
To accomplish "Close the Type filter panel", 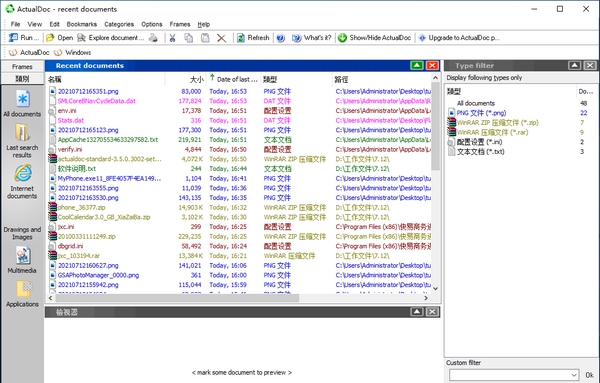I will [590, 65].
